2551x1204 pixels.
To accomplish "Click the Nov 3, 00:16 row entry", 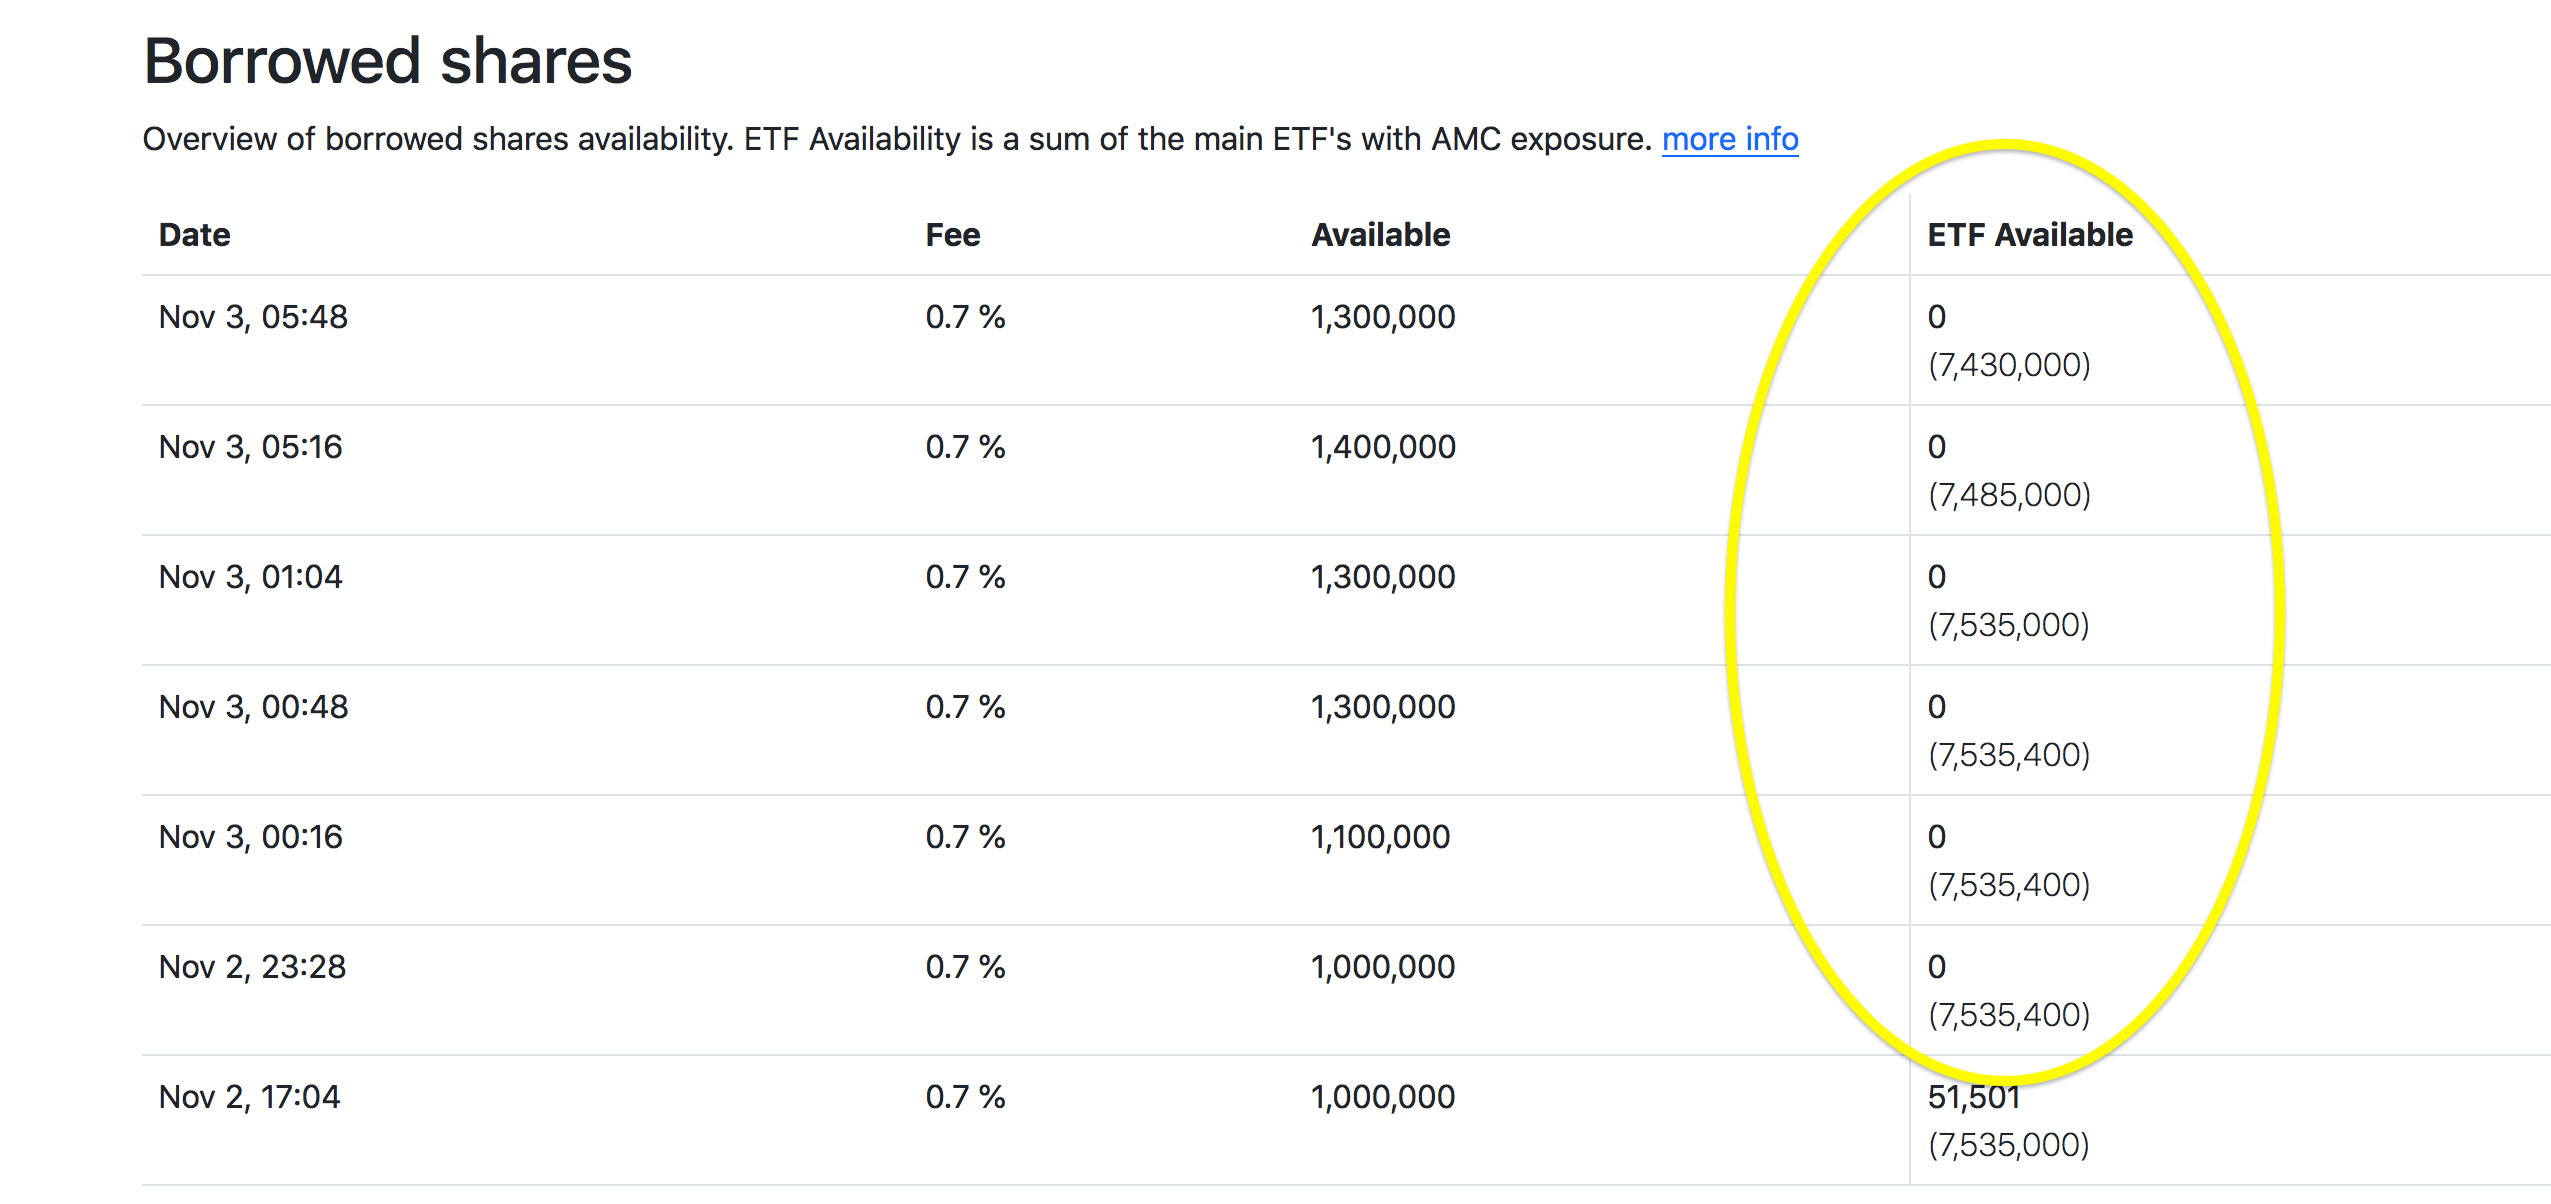I will point(251,837).
